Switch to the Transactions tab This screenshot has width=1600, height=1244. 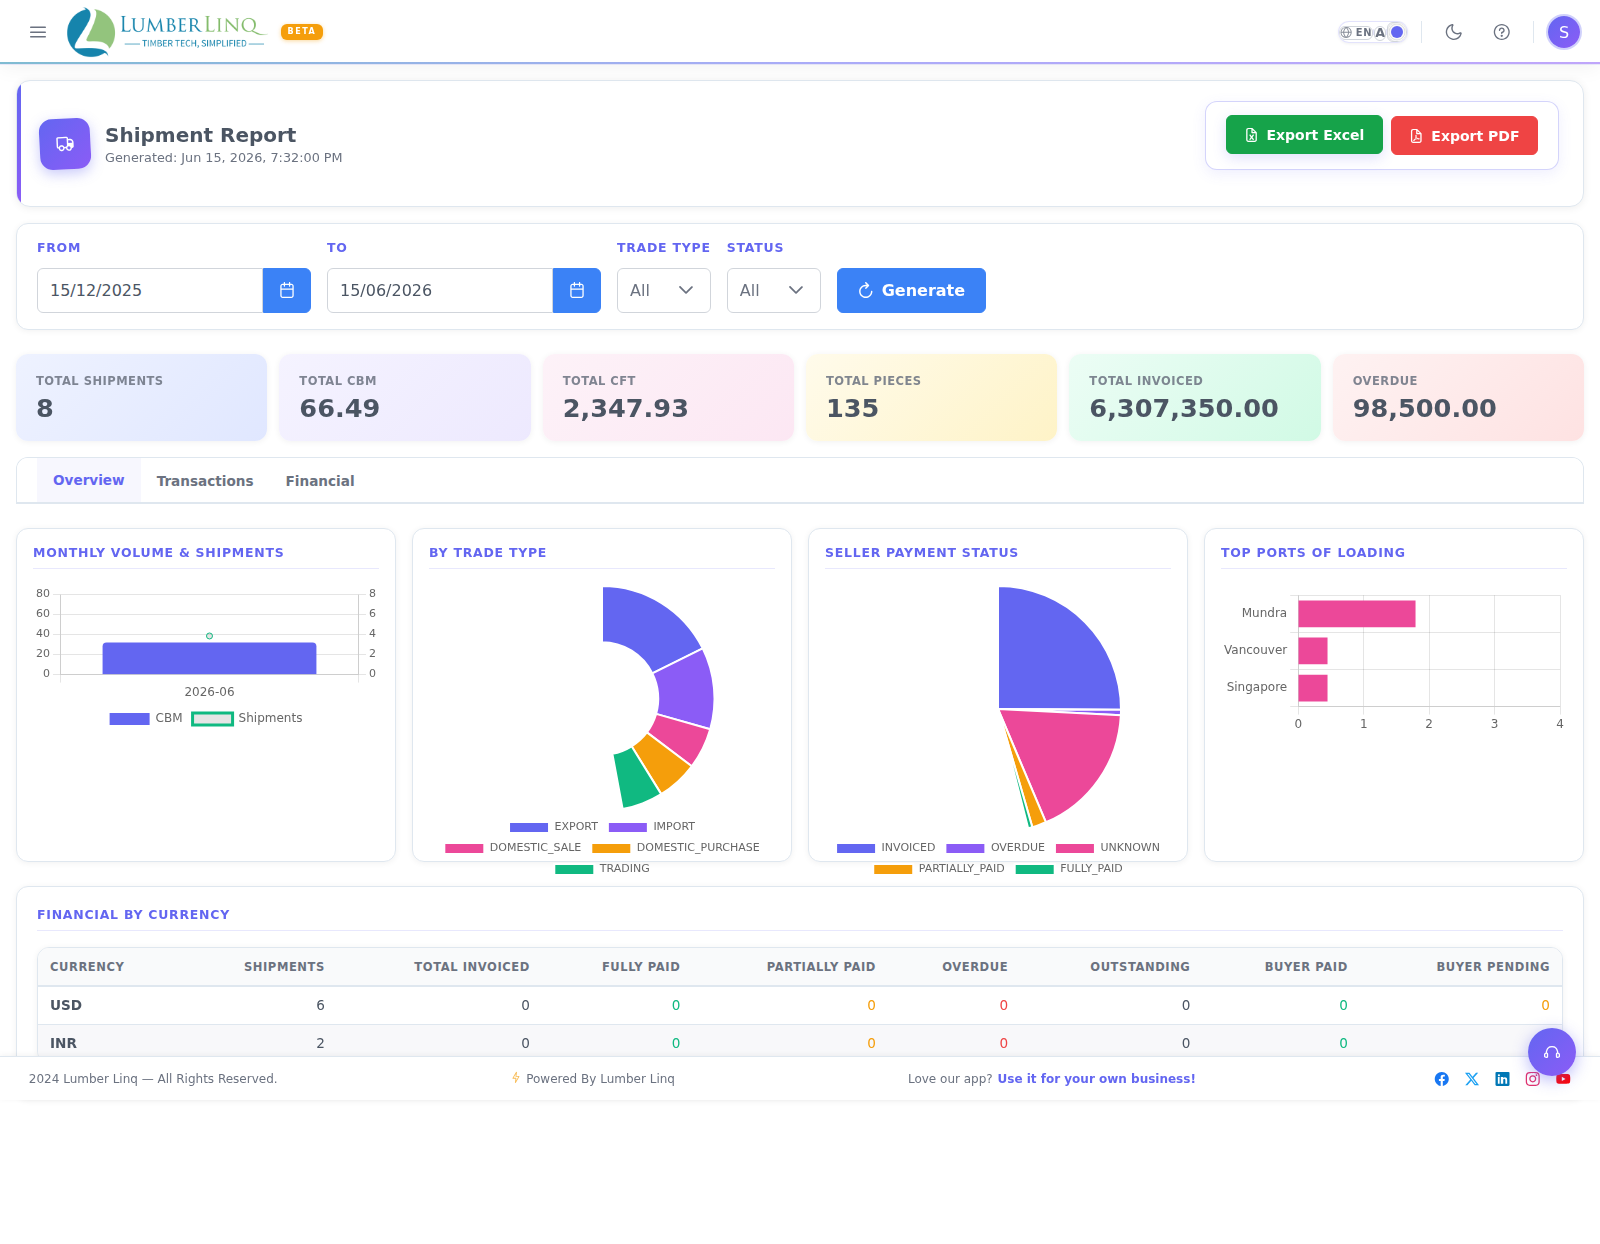click(x=205, y=481)
